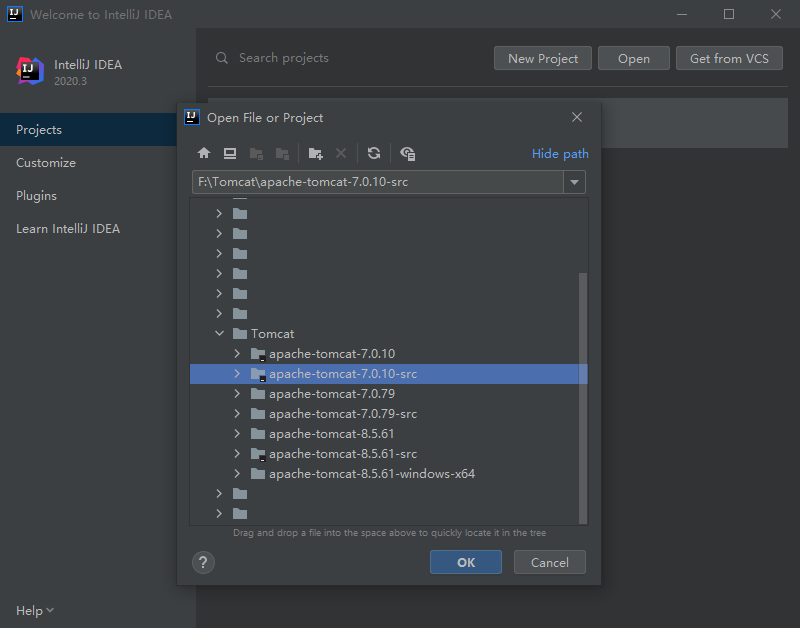Click the help question mark button
800x628 pixels.
pos(203,562)
